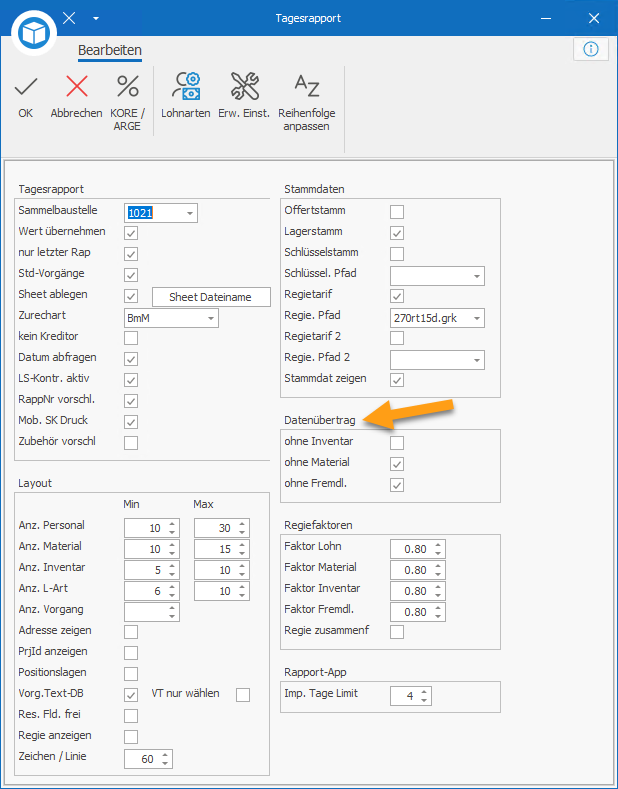Viewport: 618px width, 789px height.
Task: Minimize the Tagesrapport window
Action: pos(546,19)
